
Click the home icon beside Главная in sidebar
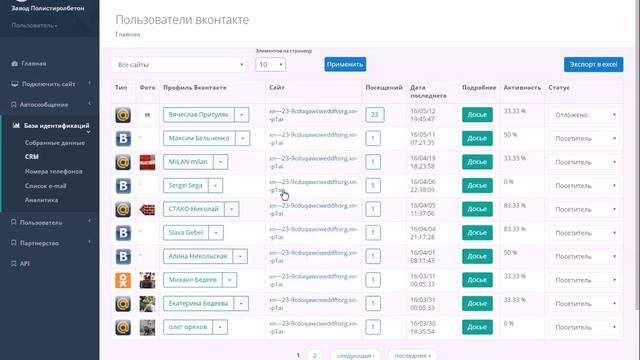click(x=15, y=63)
